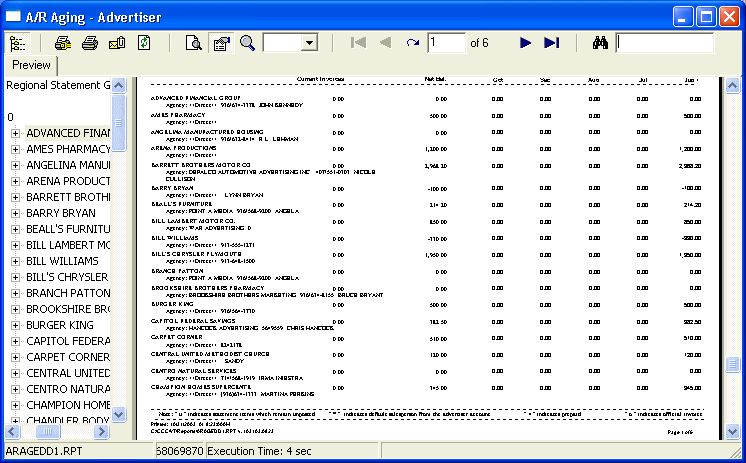Expand BILL LAMBERT tree node
The height and width of the screenshot is (463, 746).
coord(15,245)
